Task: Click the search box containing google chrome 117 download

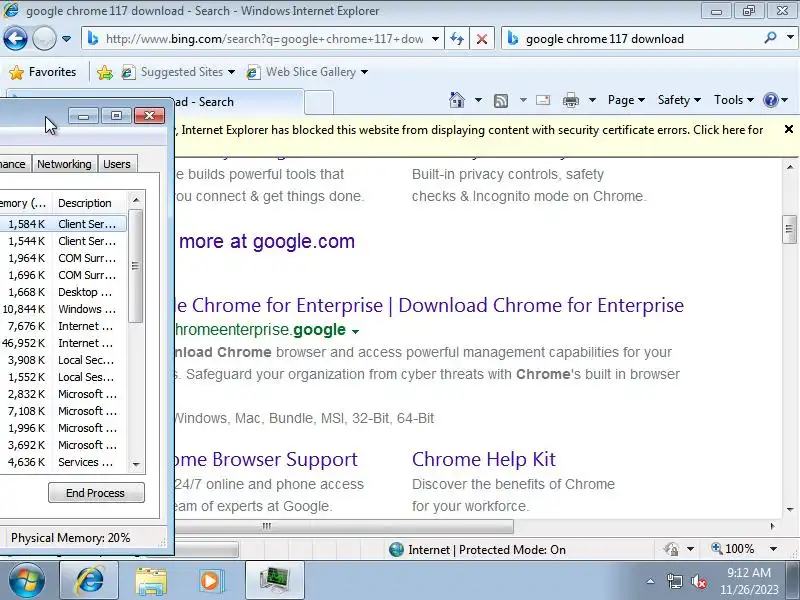Action: (633, 39)
